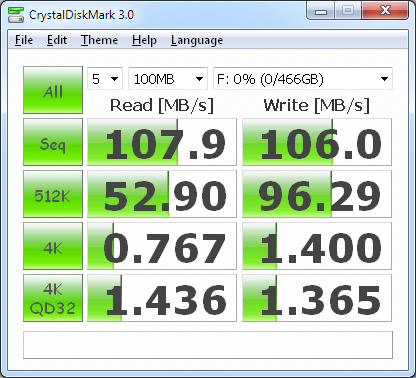The height and width of the screenshot is (378, 416).
Task: Close the CrystalDiskMark window
Action: pos(385,11)
